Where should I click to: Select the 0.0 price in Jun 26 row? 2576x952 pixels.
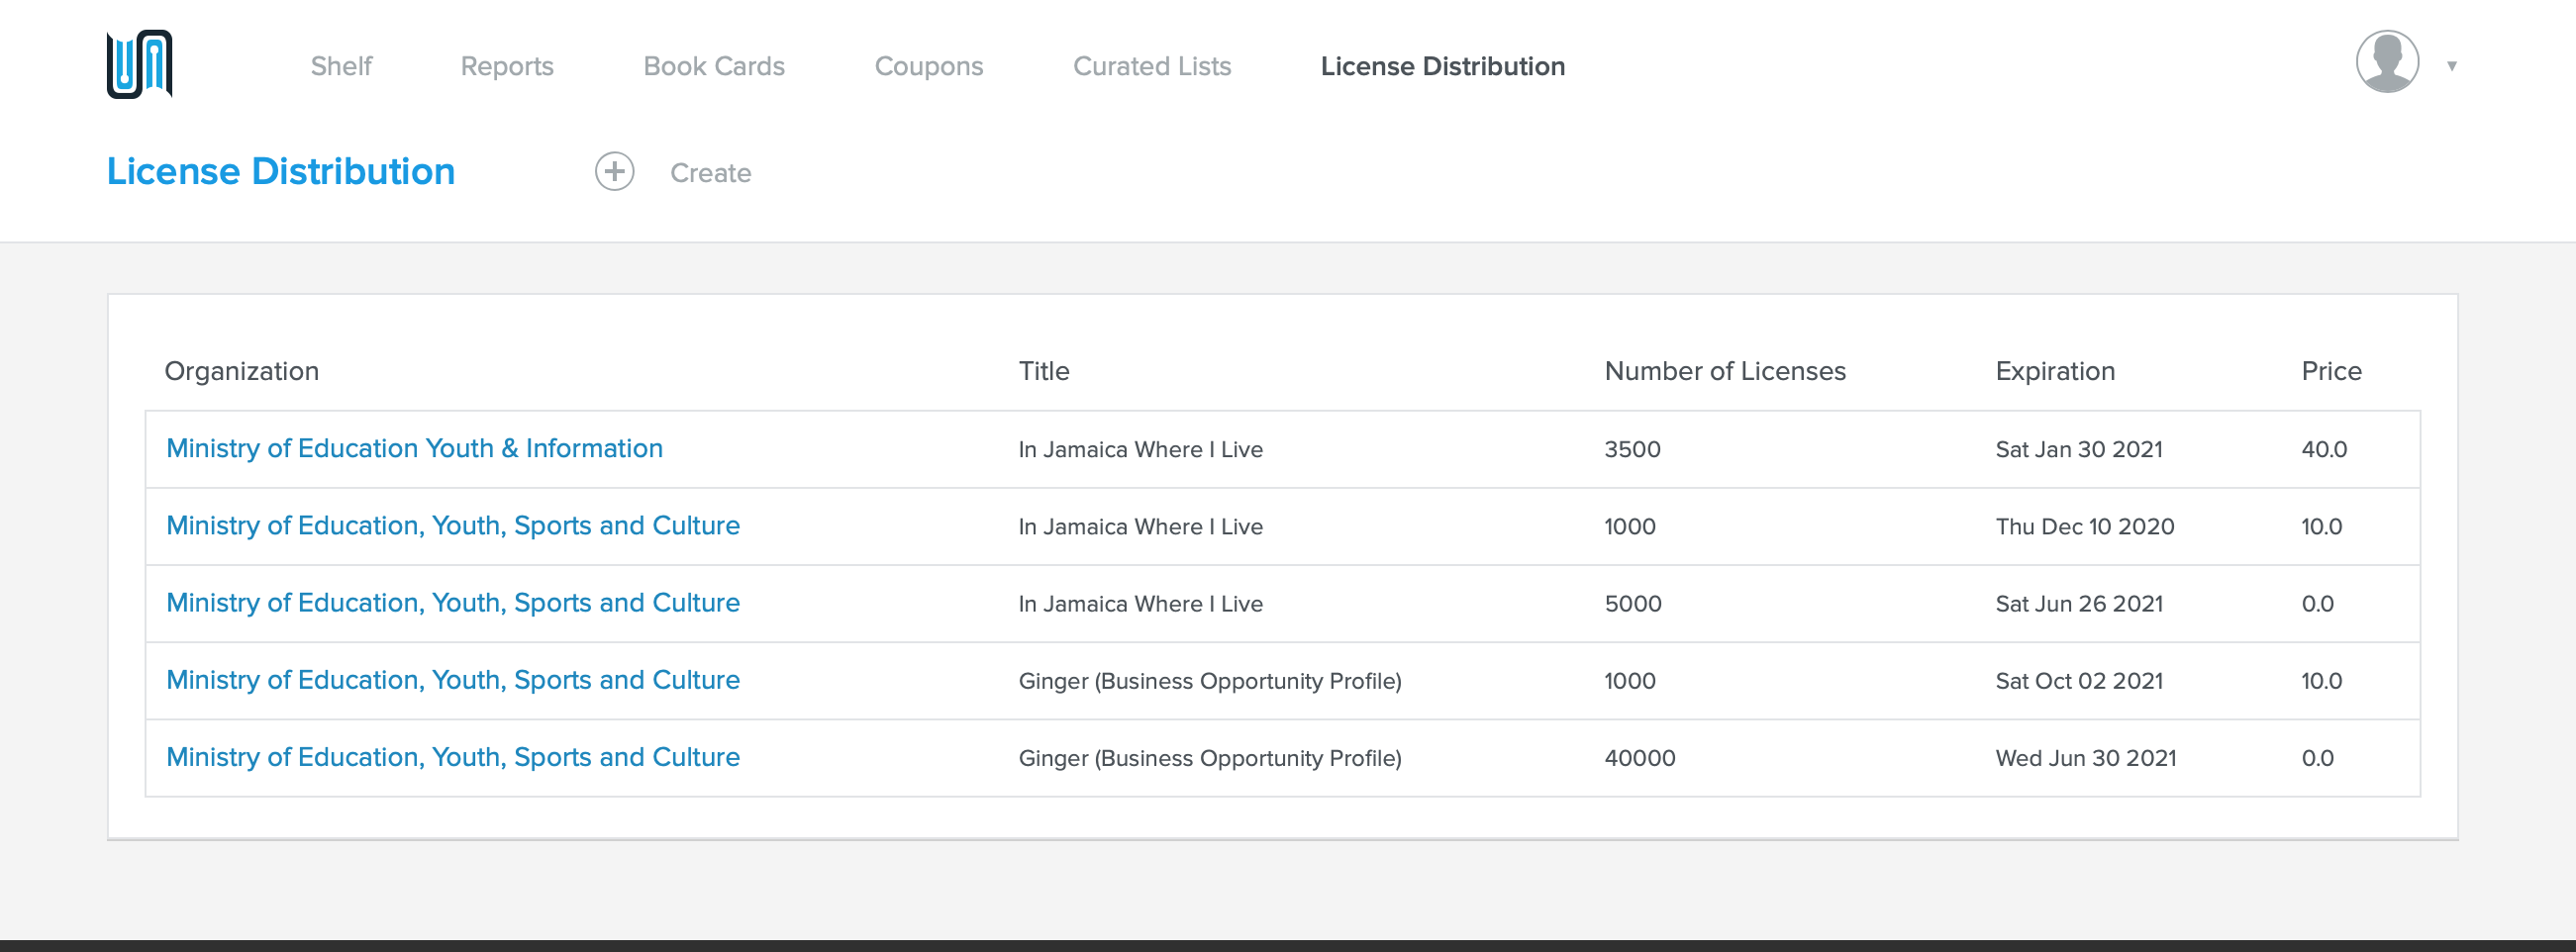point(2317,603)
